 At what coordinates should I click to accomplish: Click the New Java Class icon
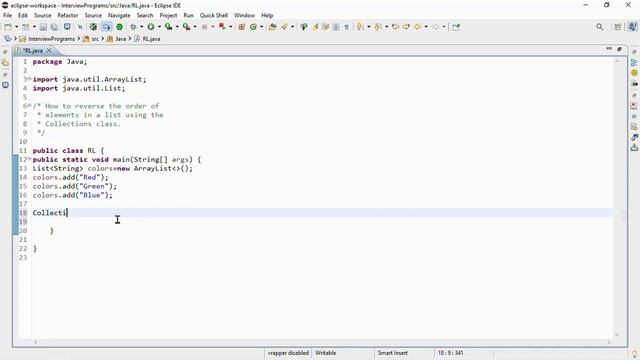(x=253, y=27)
